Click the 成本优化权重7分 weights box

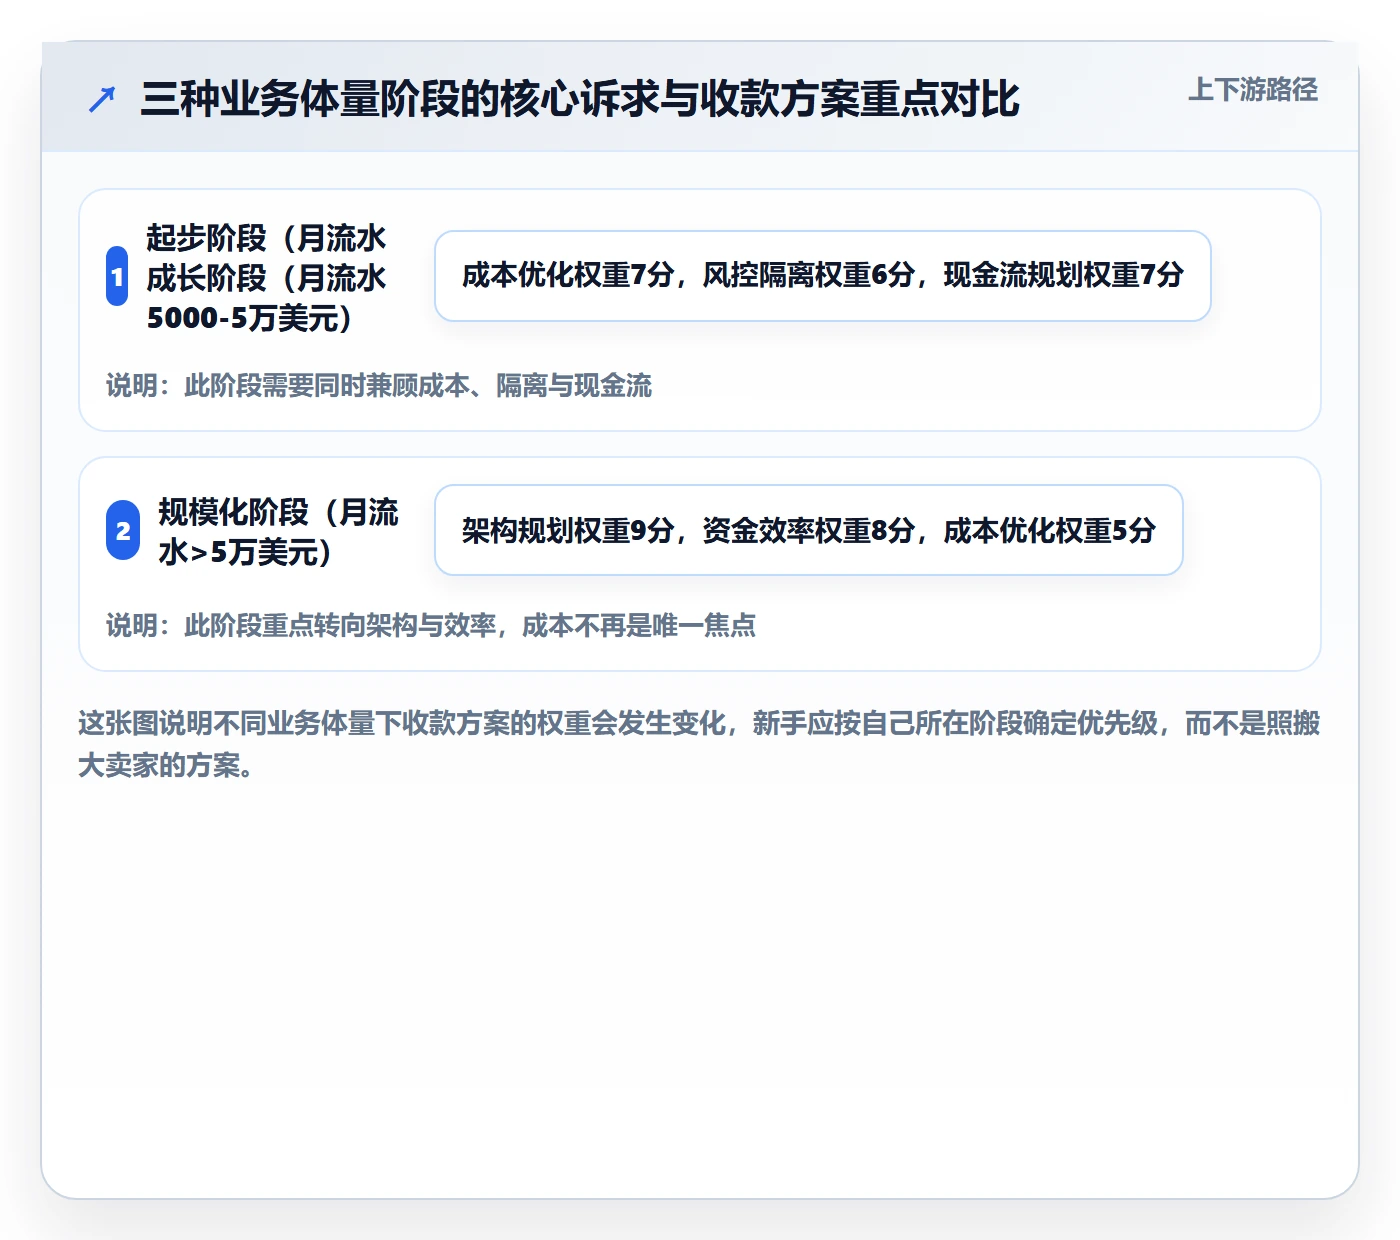[823, 276]
